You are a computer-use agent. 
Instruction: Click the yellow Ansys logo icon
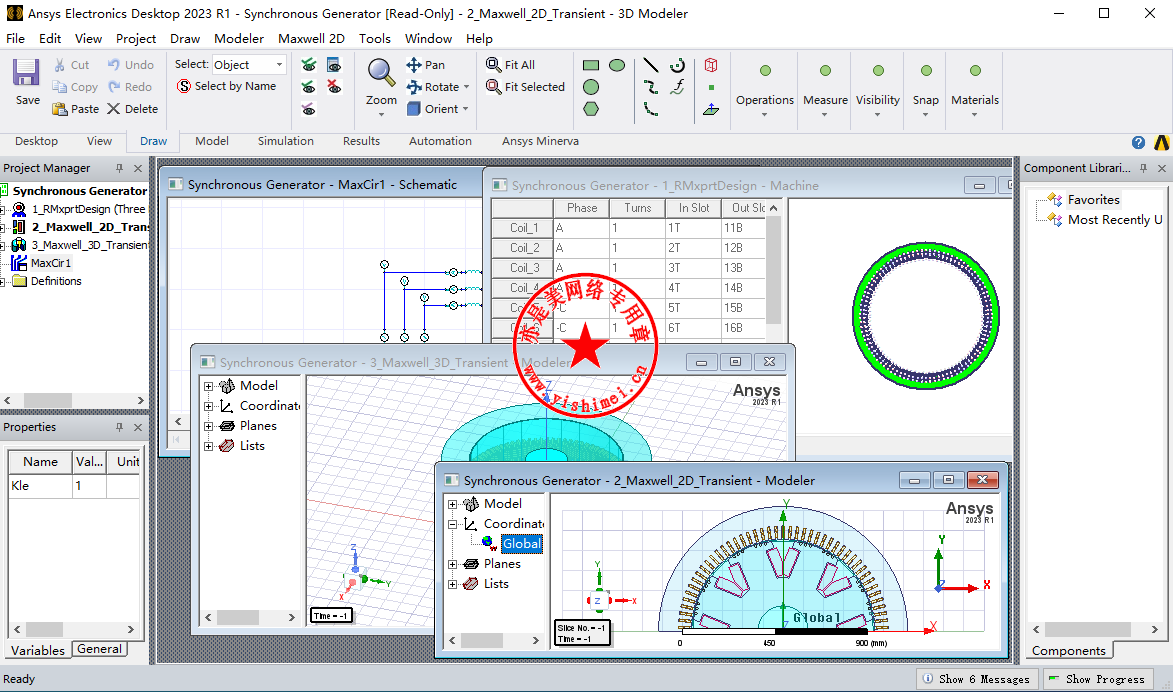click(x=1162, y=142)
